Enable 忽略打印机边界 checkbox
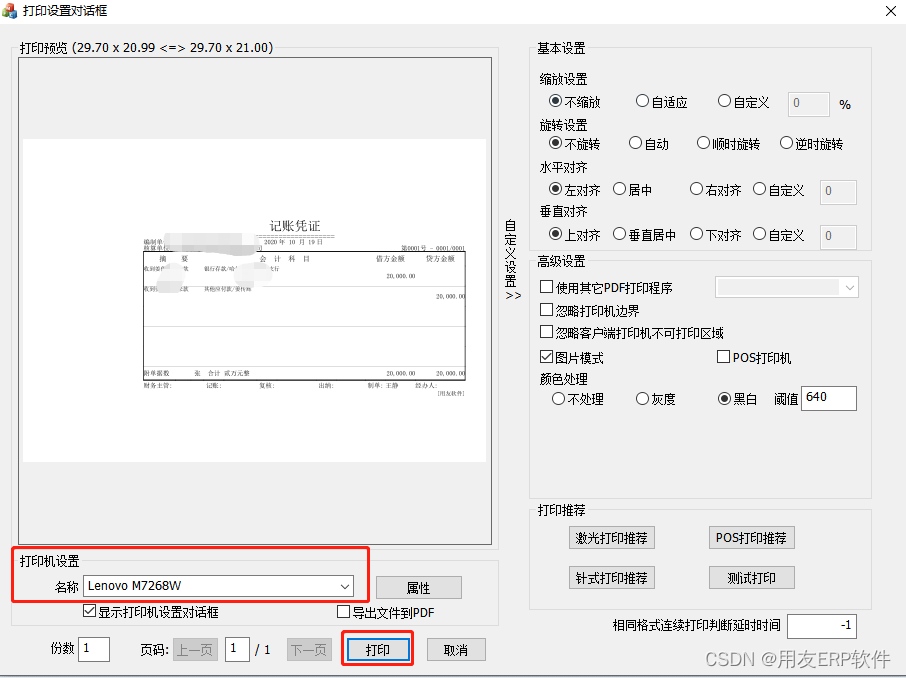906x678 pixels. (547, 310)
